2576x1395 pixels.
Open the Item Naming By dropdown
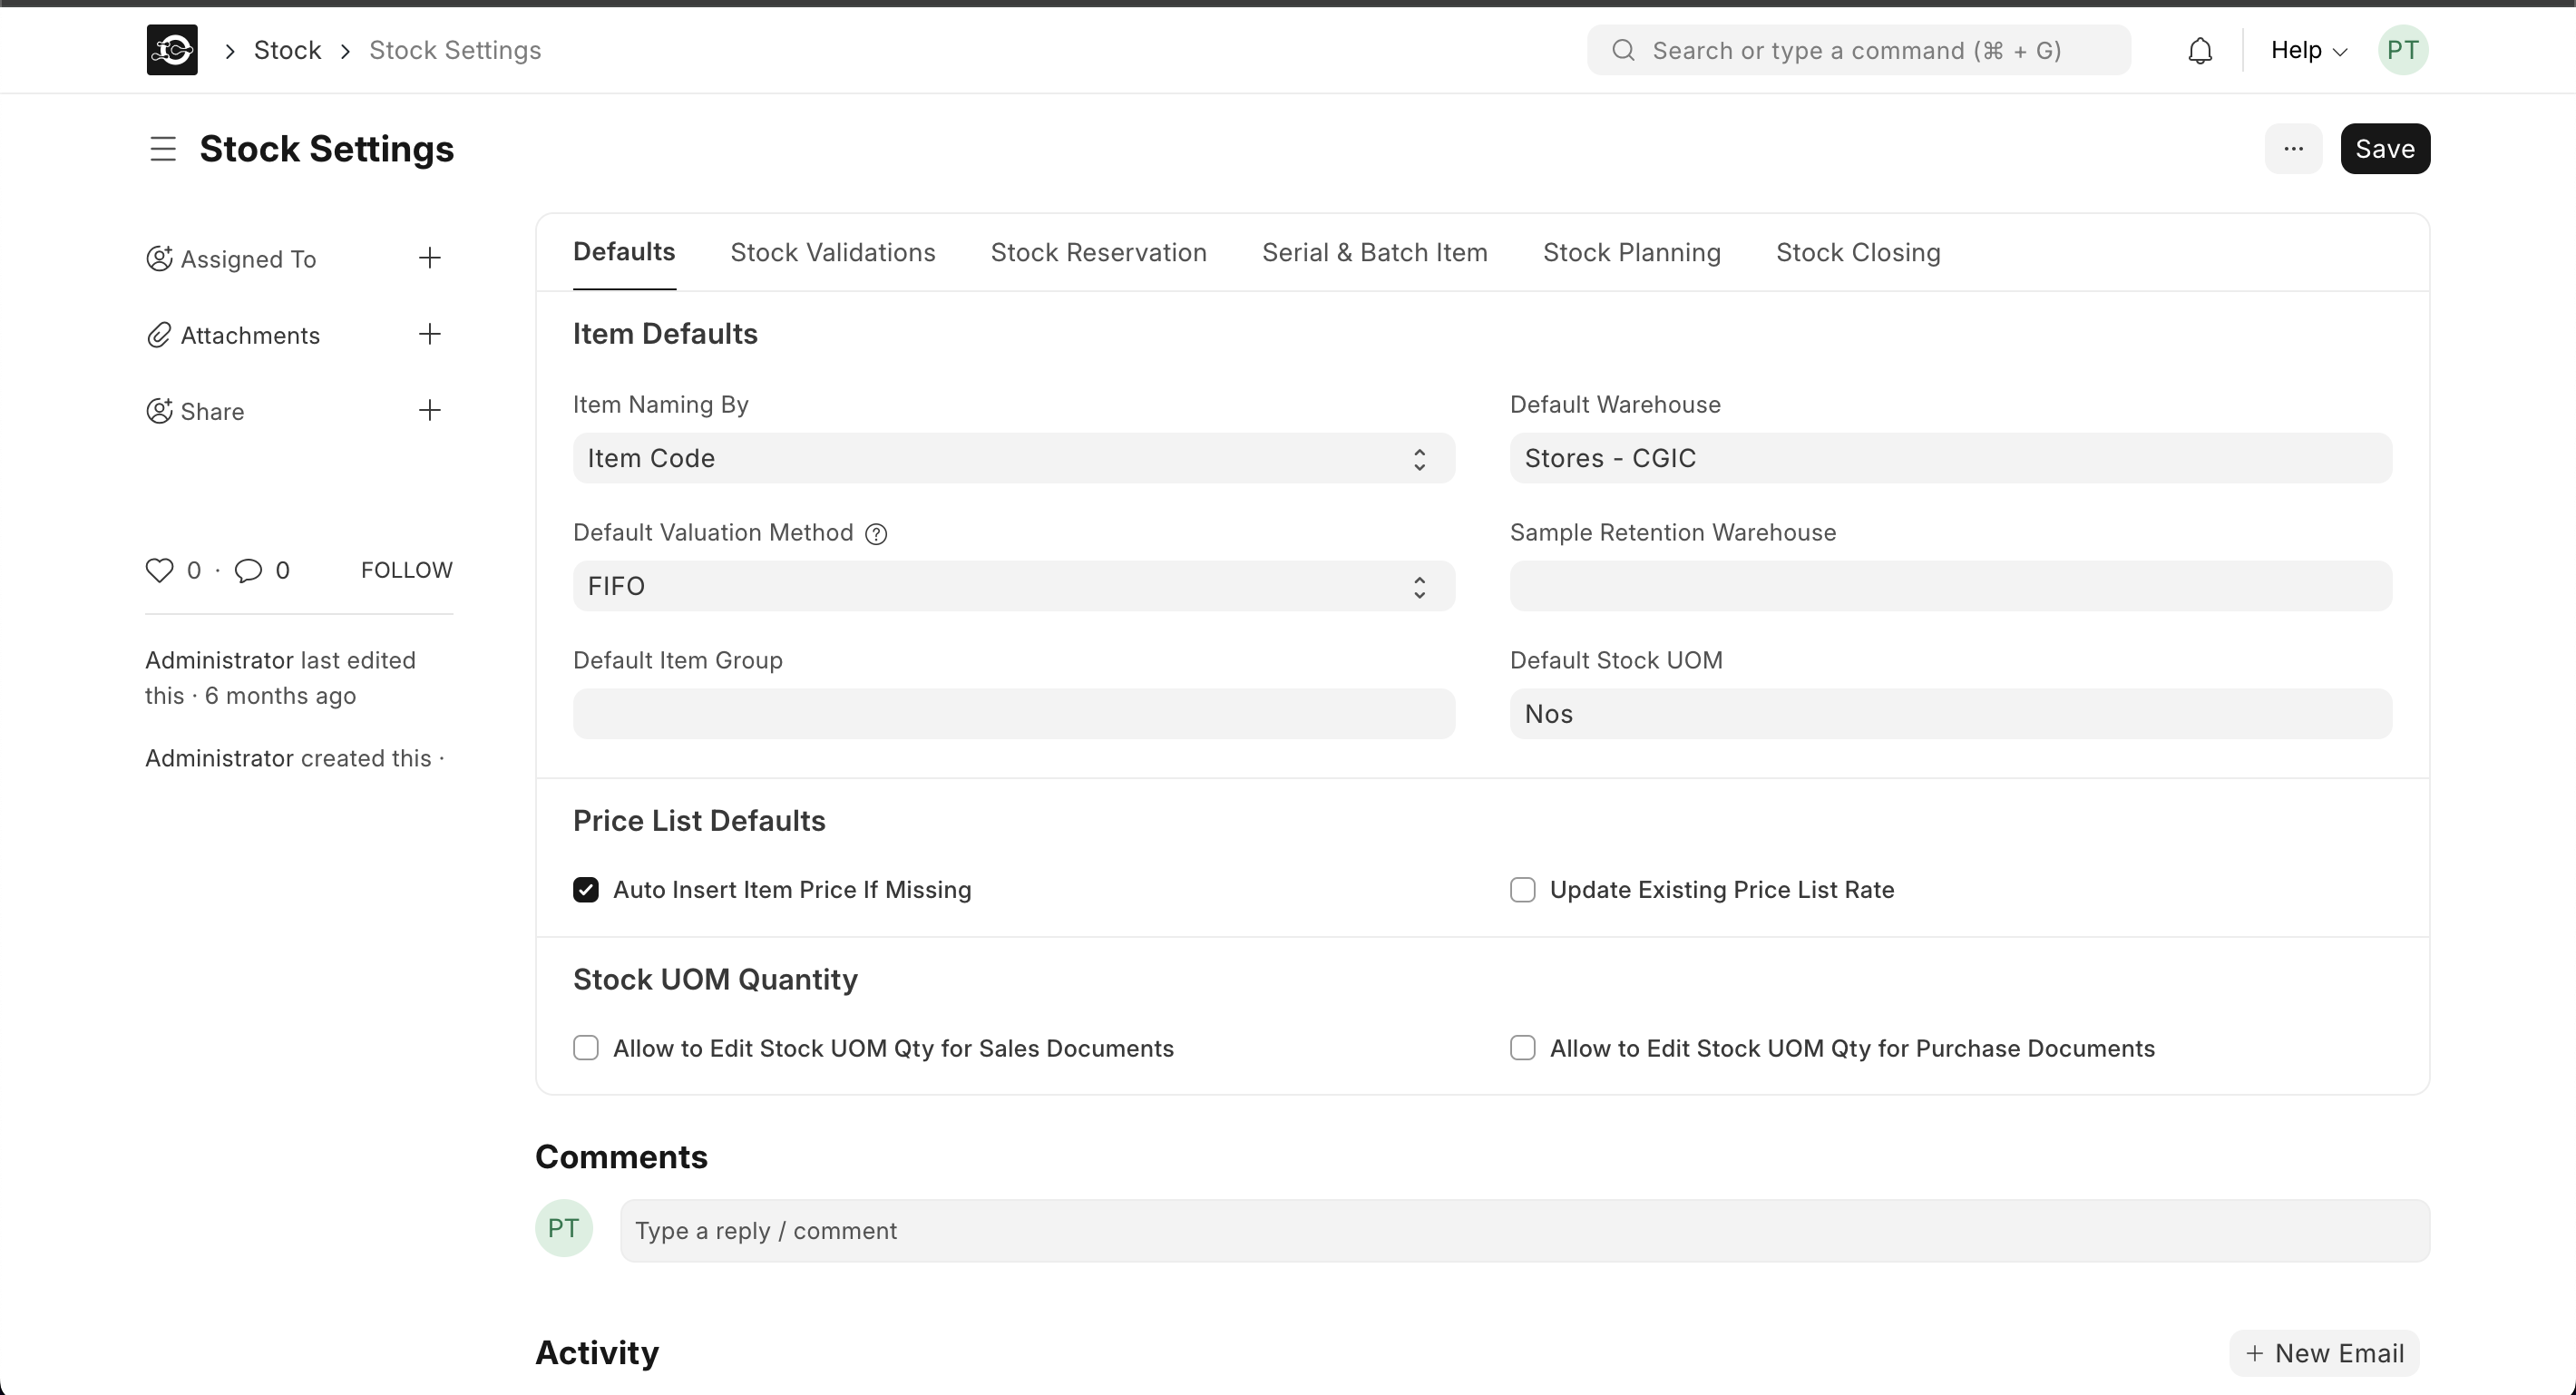pyautogui.click(x=1012, y=458)
